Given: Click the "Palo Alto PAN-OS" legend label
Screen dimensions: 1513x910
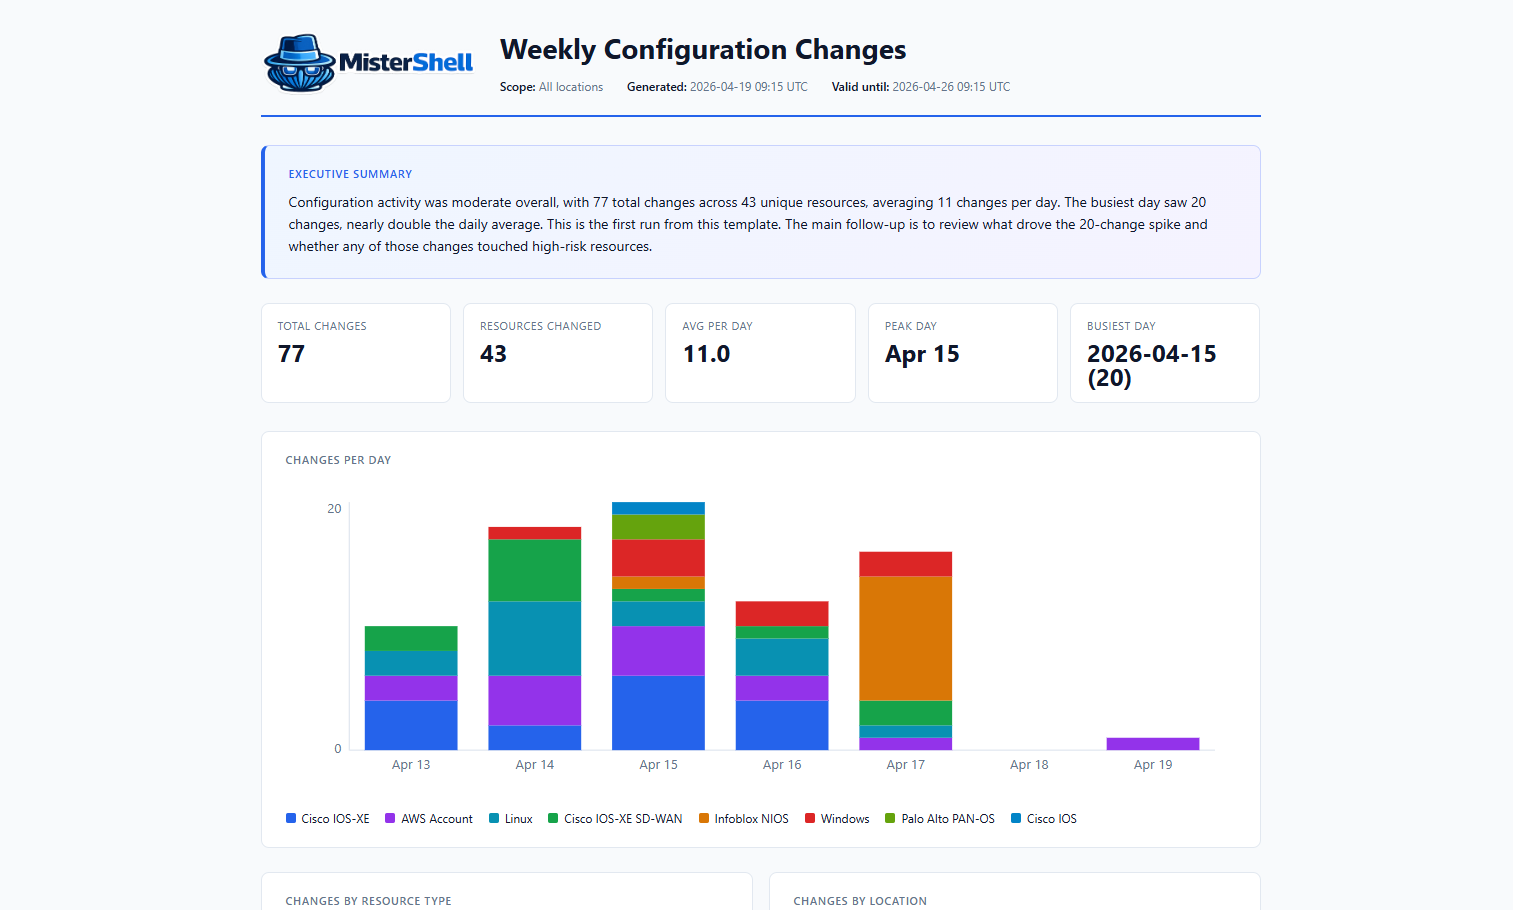Looking at the screenshot, I should [x=948, y=819].
